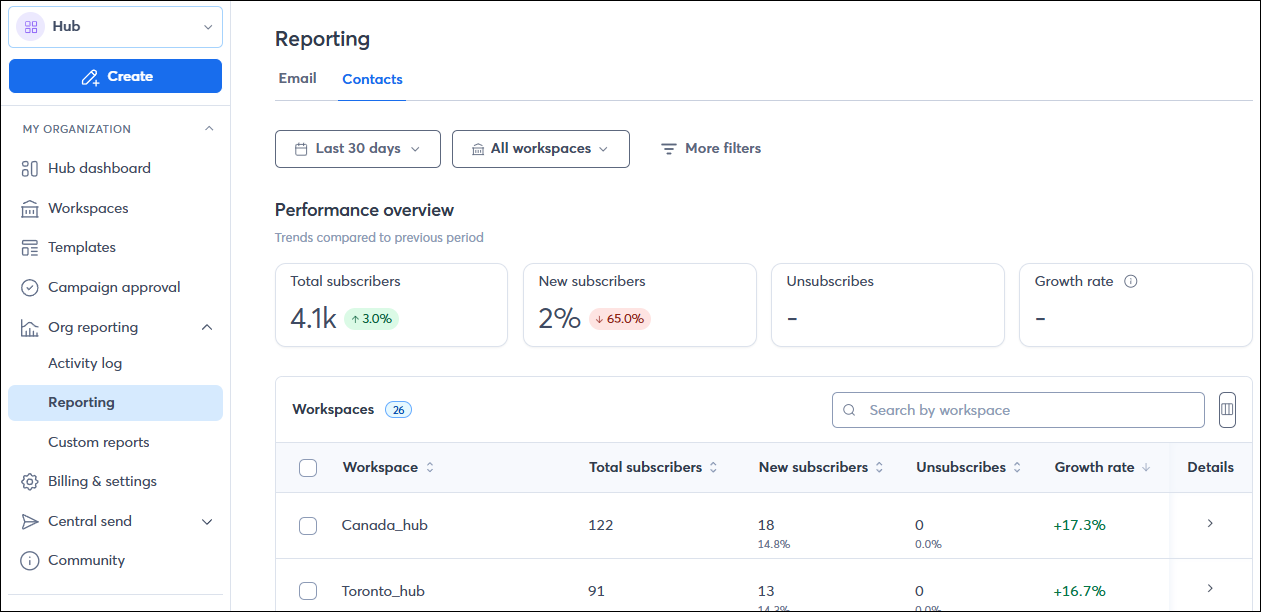Open the Last 30 days date dropdown

coord(358,149)
